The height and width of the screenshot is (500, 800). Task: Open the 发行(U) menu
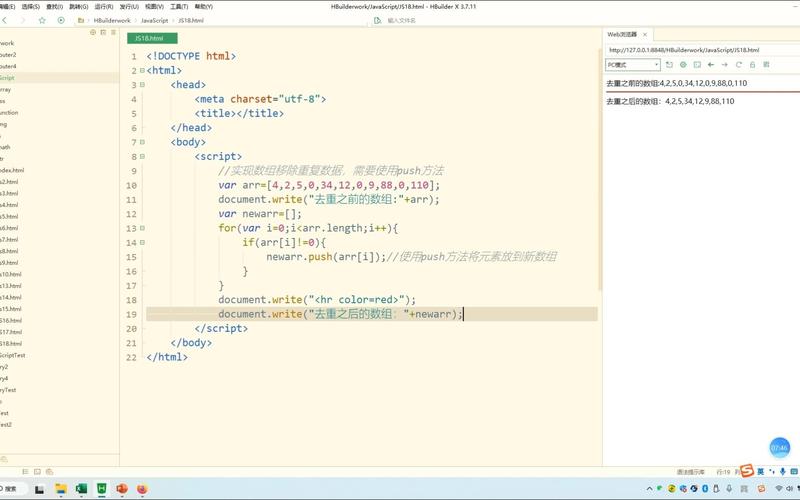pyautogui.click(x=129, y=7)
